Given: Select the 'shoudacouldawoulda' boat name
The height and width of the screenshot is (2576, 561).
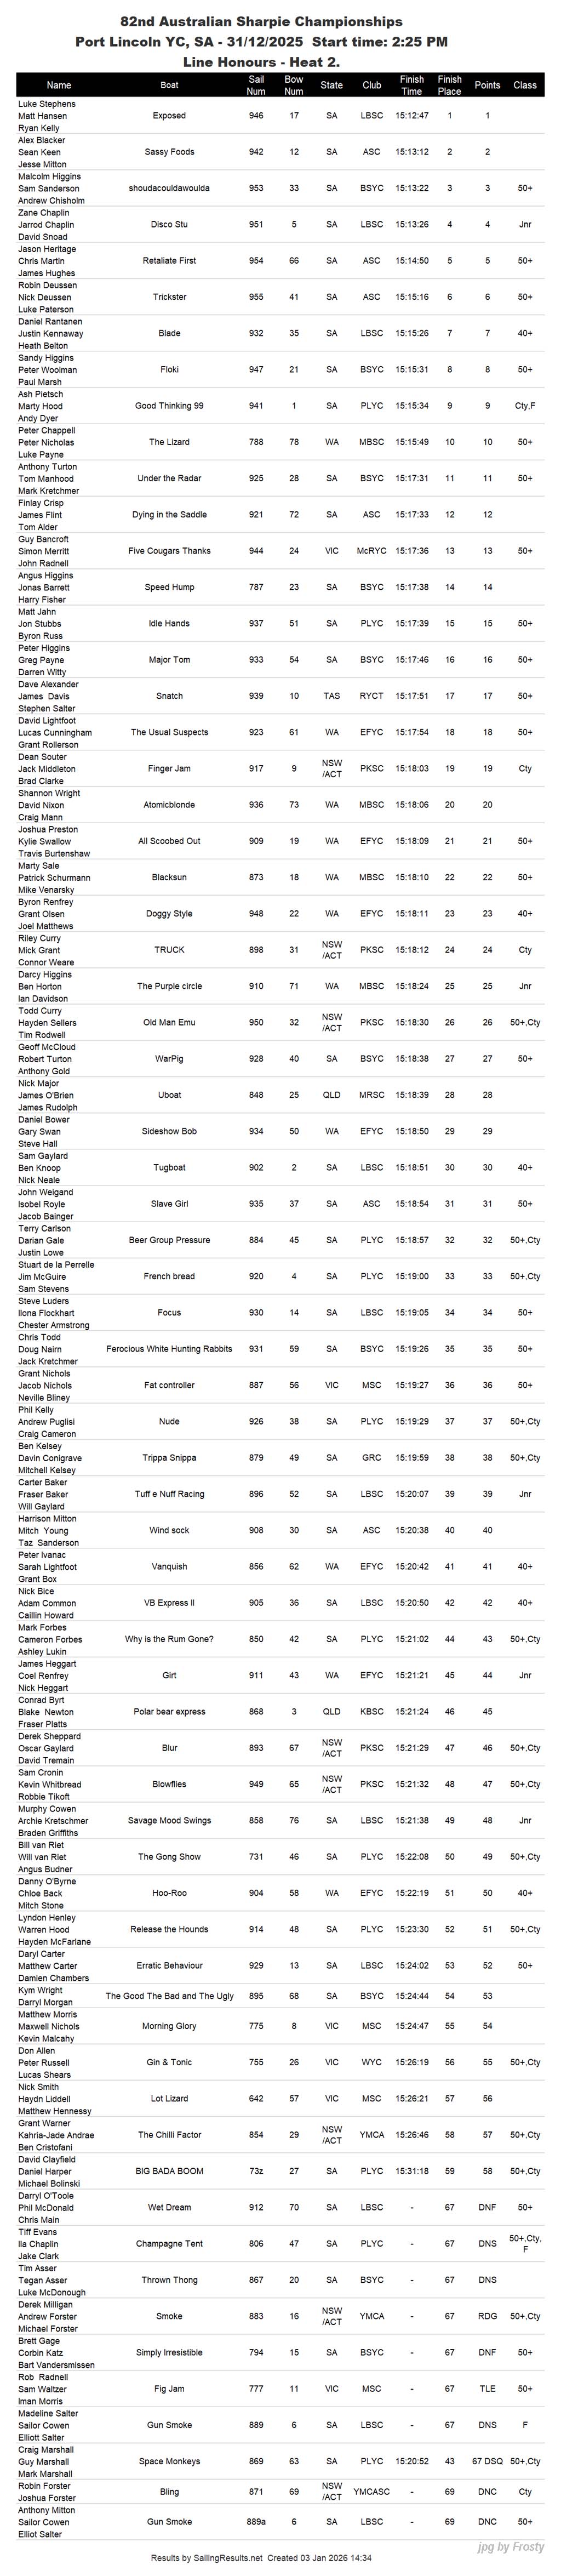Looking at the screenshot, I should click(x=169, y=188).
